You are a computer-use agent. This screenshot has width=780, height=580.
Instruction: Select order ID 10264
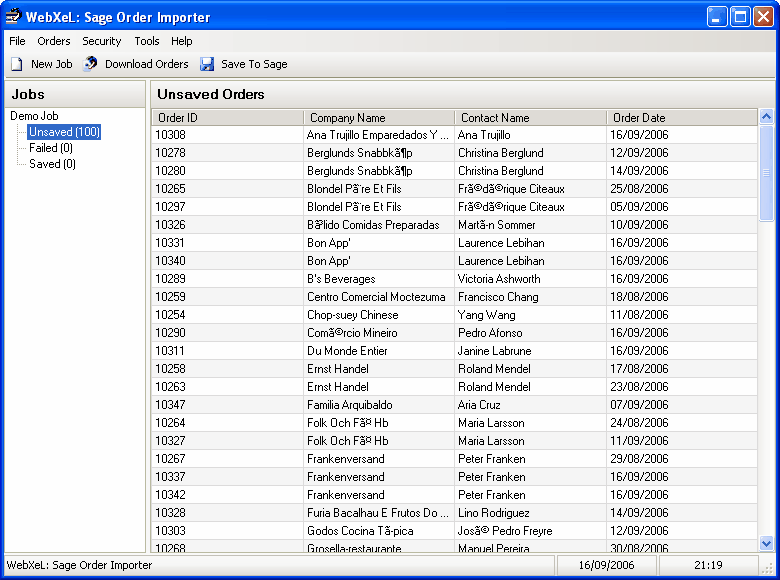tap(170, 423)
